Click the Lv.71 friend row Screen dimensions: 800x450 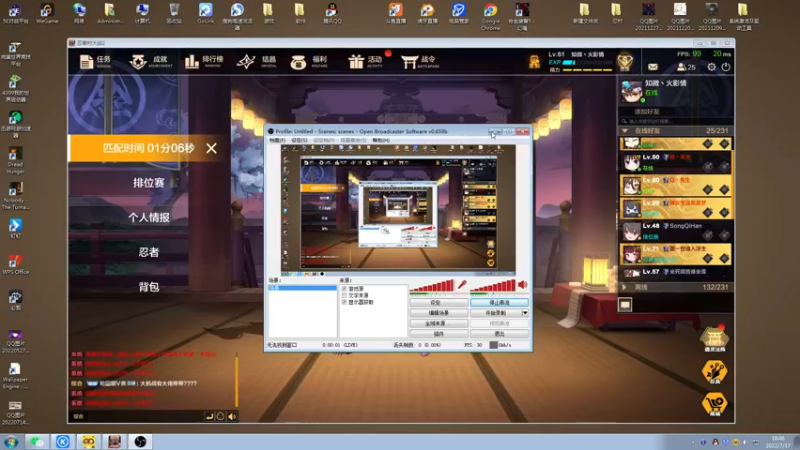point(676,254)
